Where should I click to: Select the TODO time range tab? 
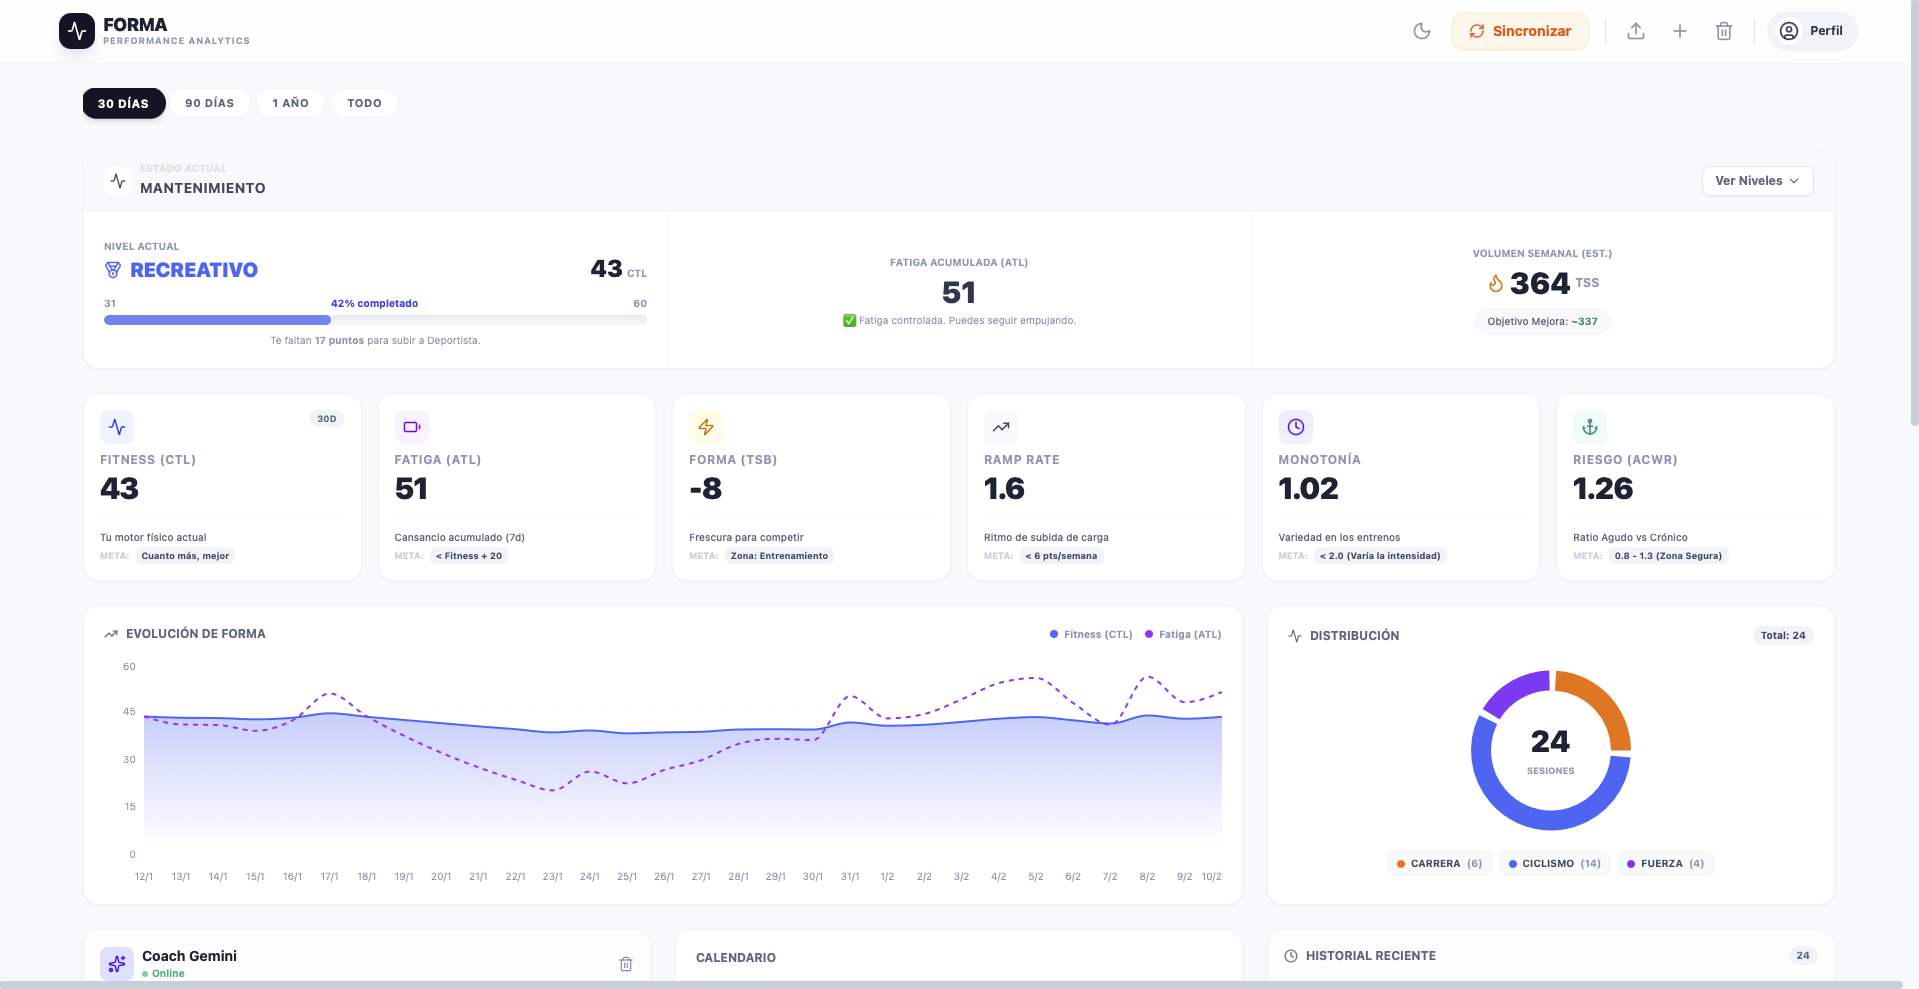[x=364, y=103]
